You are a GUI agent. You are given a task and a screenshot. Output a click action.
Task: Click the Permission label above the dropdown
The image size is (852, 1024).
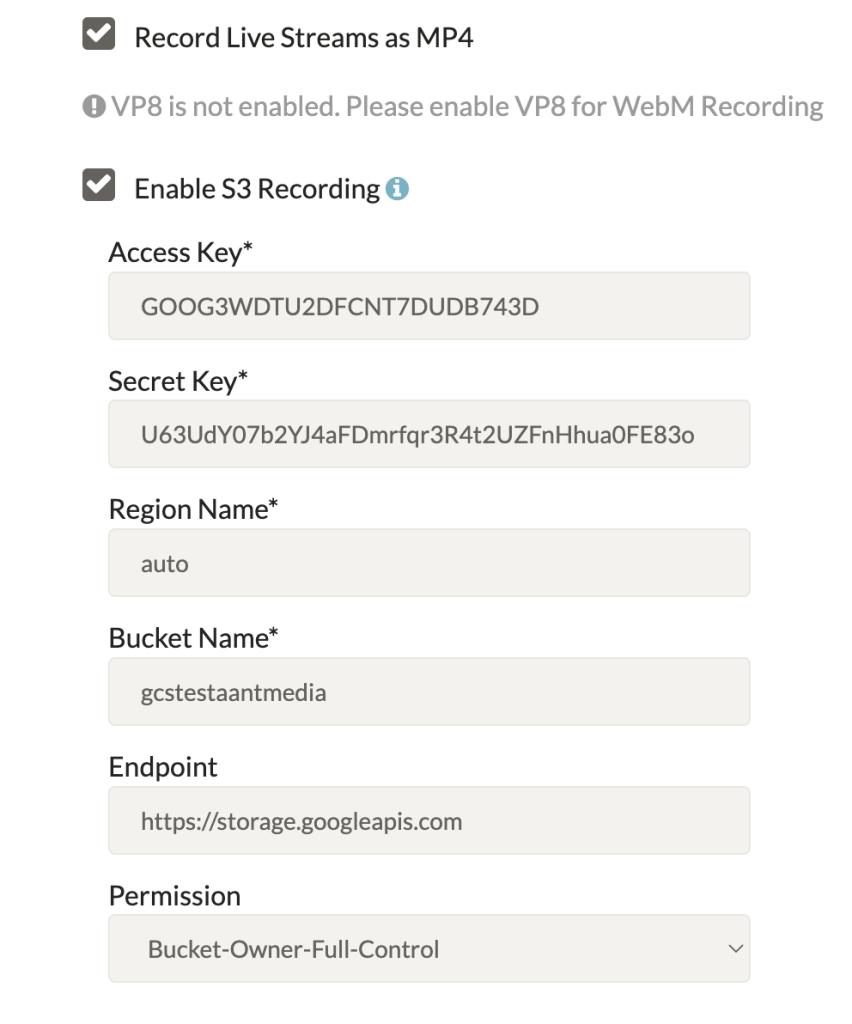click(175, 896)
